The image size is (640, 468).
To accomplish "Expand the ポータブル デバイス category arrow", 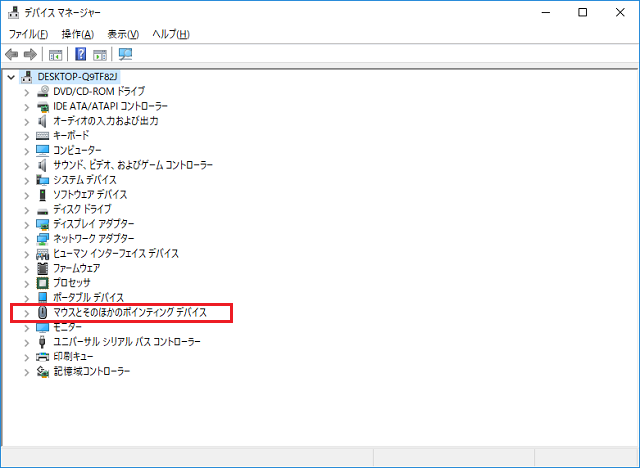I will click(x=27, y=299).
